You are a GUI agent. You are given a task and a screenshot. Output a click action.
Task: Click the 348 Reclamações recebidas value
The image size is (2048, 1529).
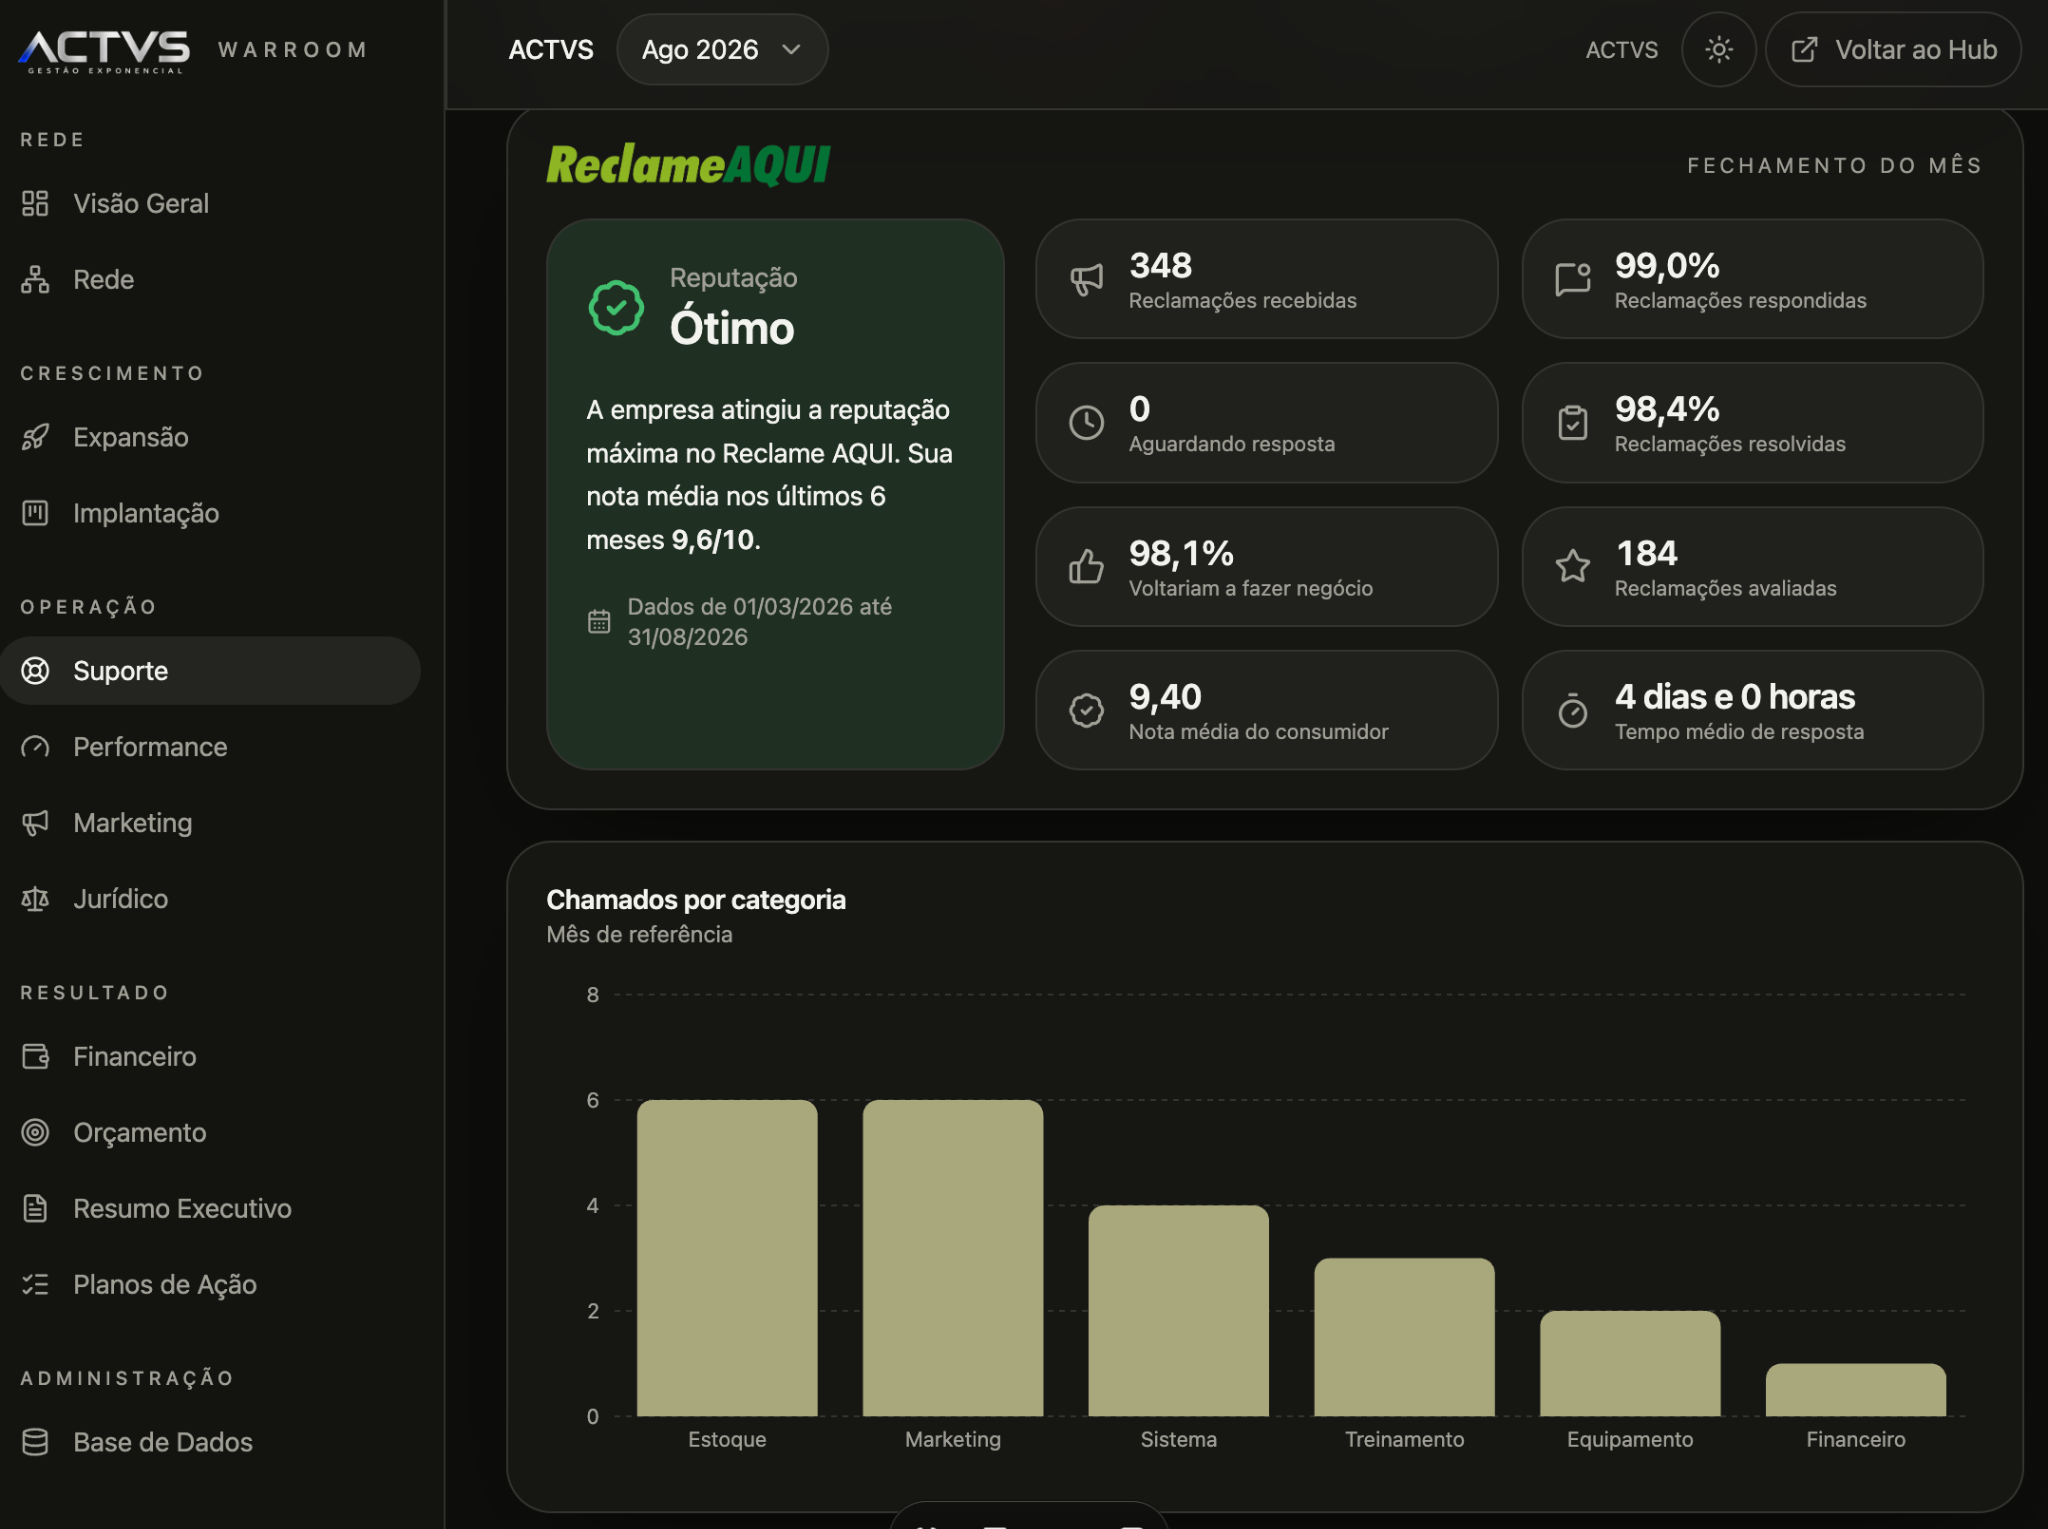click(x=1160, y=266)
